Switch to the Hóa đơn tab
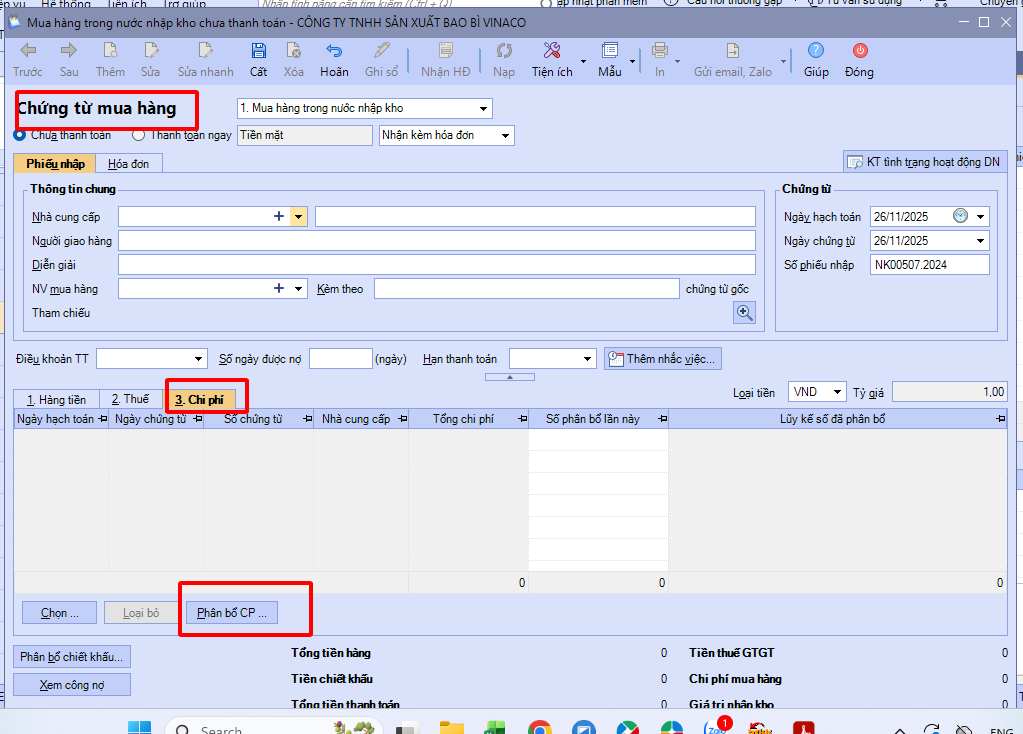Screen dimensions: 1023x734 tap(128, 163)
